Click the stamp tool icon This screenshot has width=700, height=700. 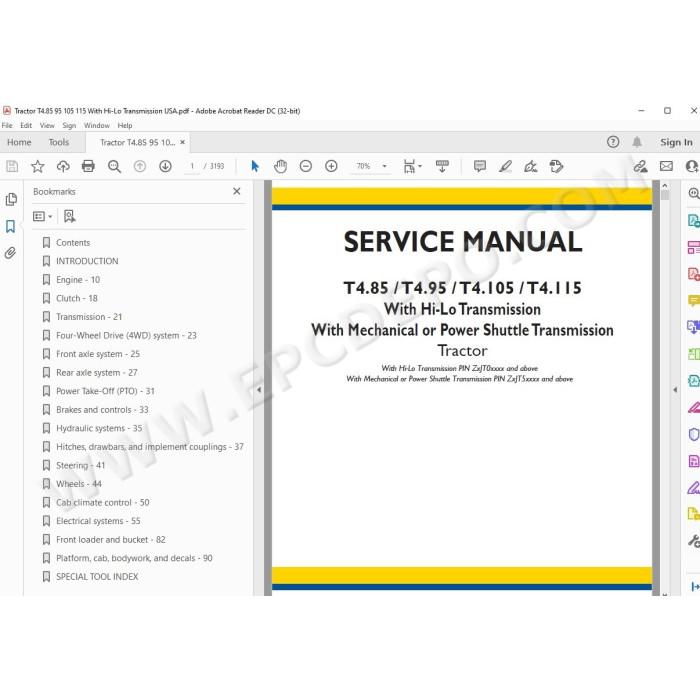pyautogui.click(x=556, y=167)
